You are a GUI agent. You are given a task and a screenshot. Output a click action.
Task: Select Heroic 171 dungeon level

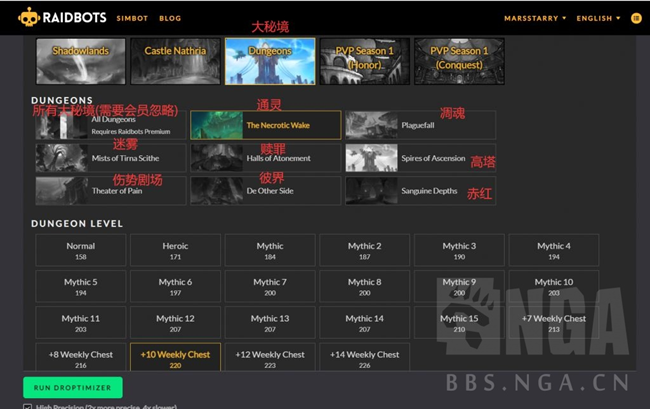[x=175, y=250]
